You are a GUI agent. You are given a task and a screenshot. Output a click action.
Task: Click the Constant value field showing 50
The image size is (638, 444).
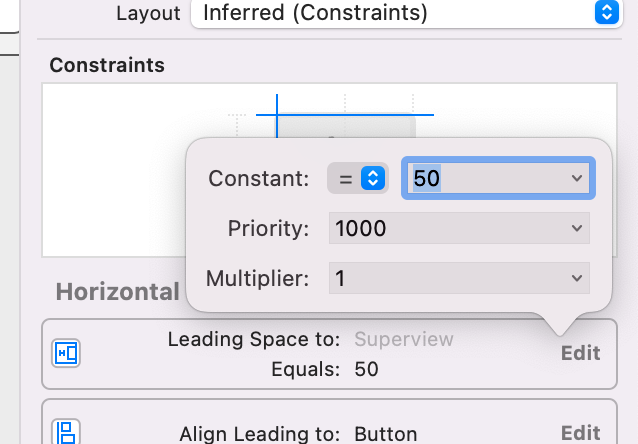coord(484,179)
